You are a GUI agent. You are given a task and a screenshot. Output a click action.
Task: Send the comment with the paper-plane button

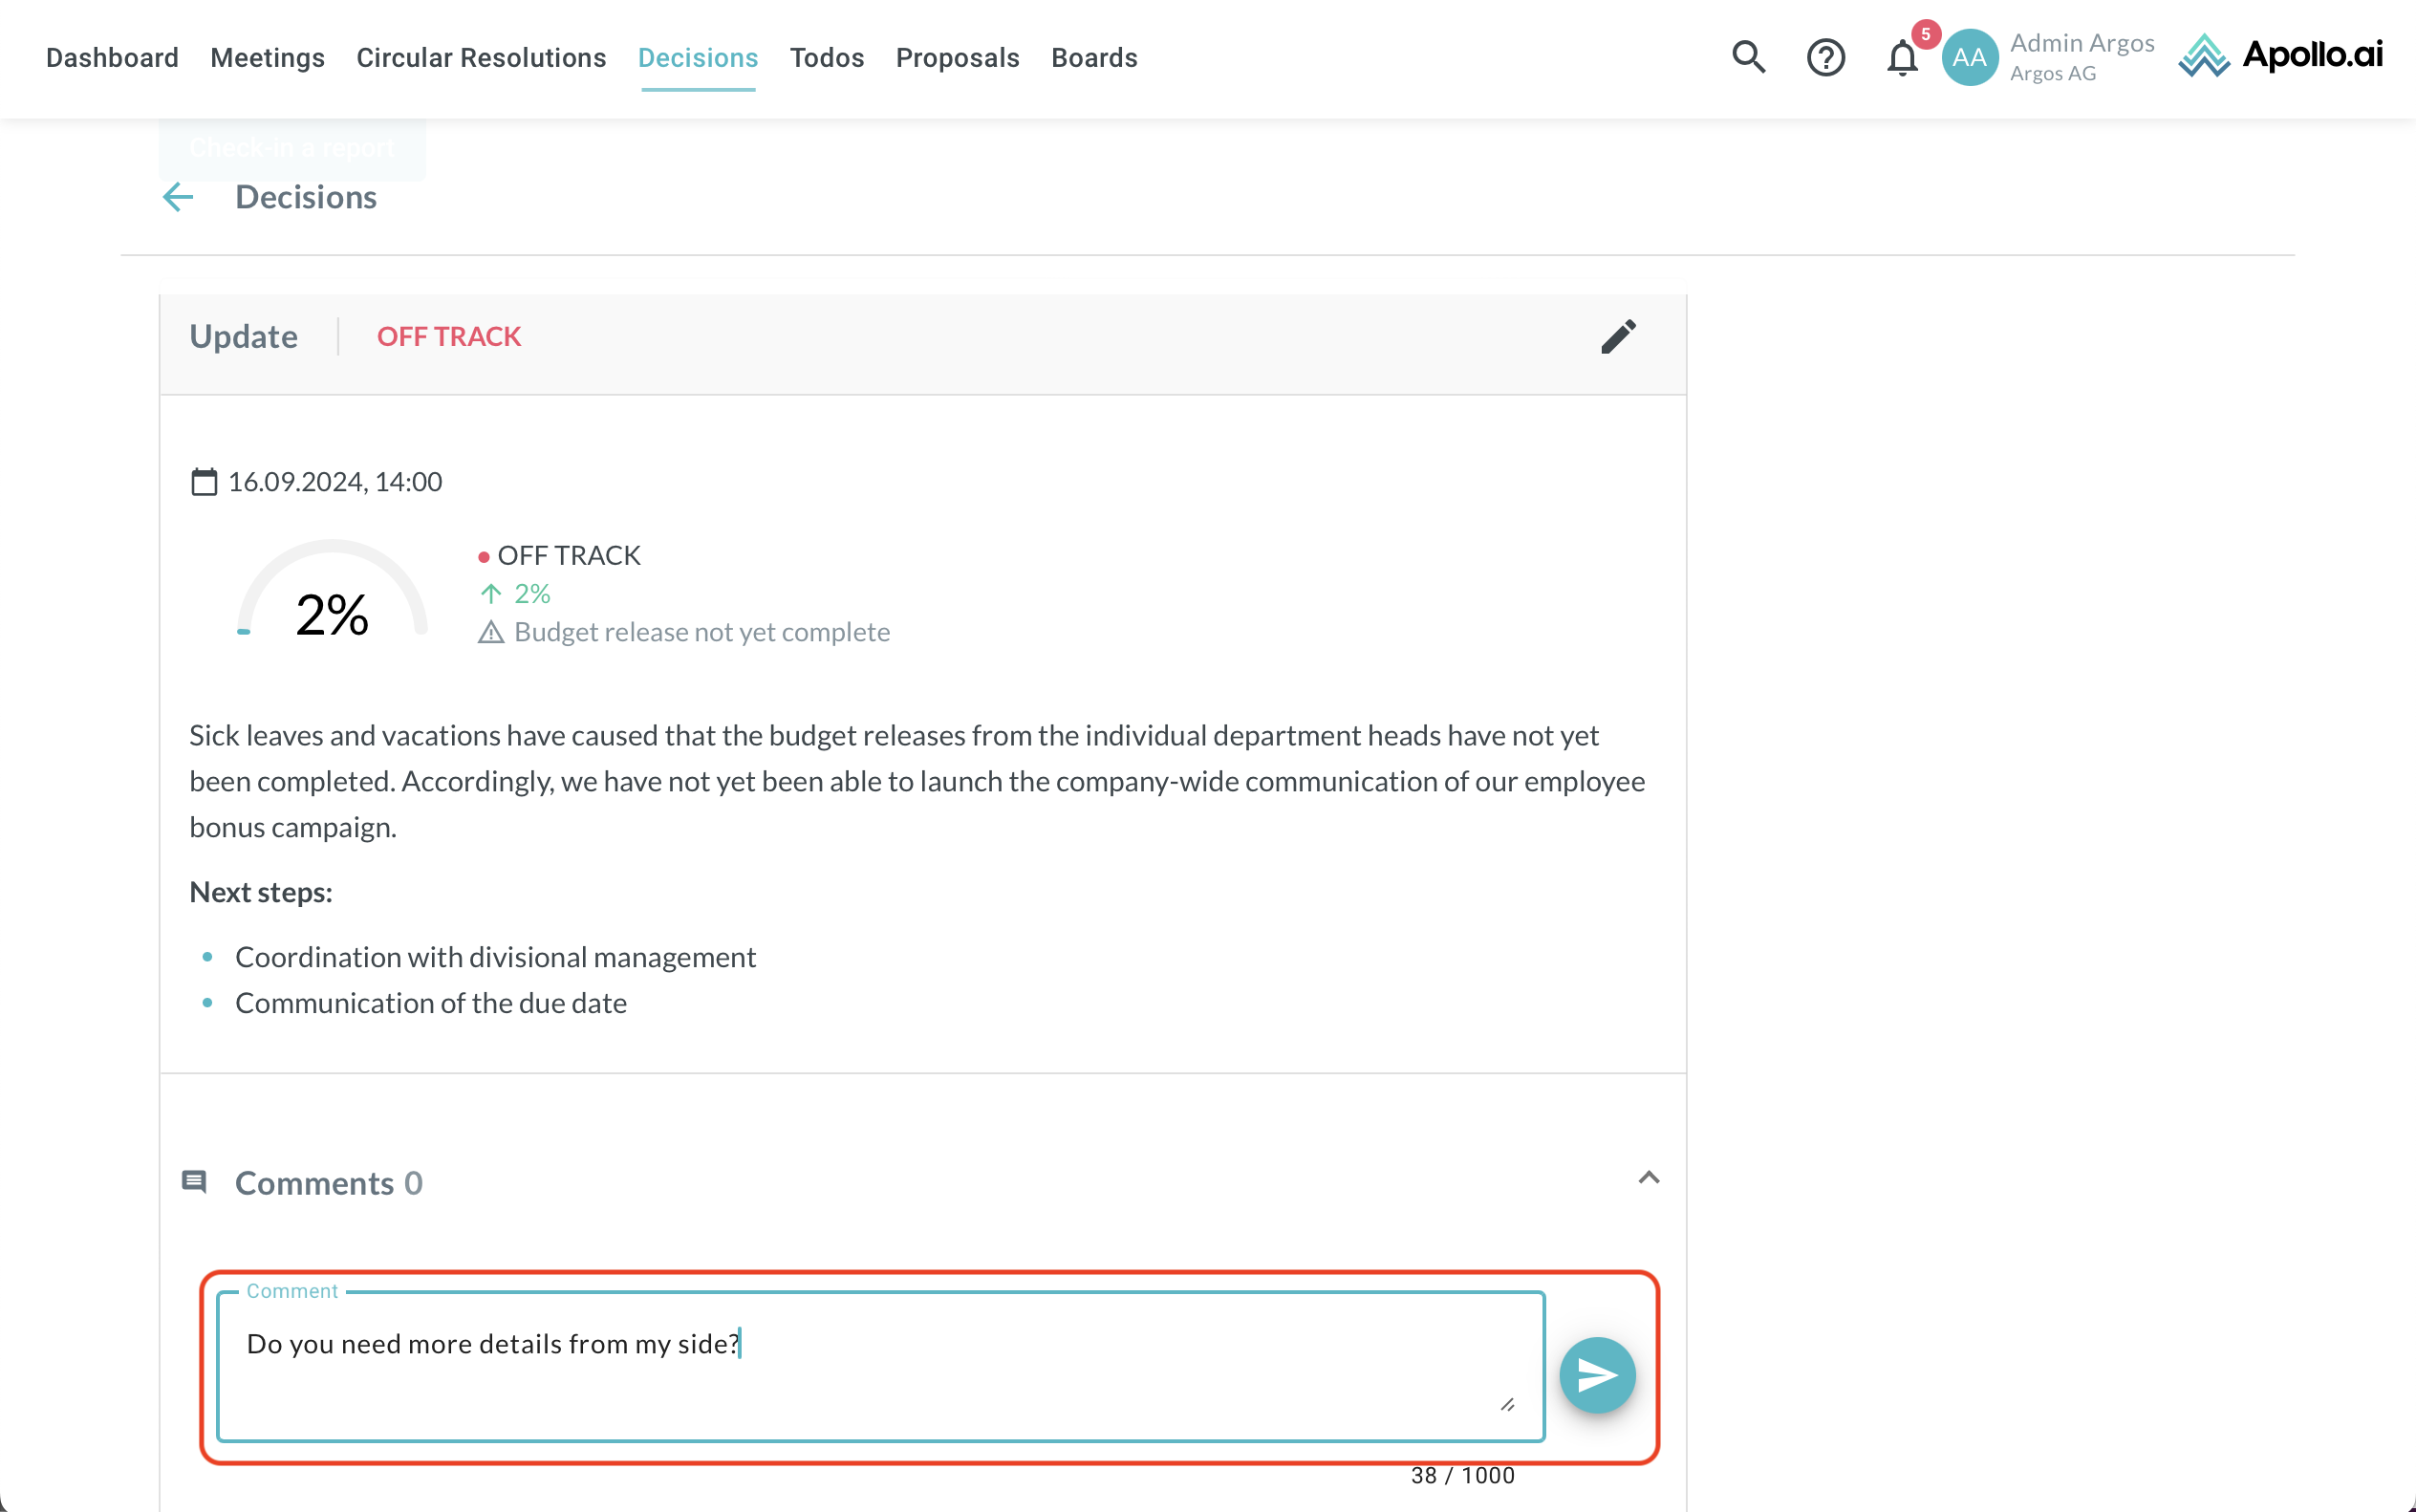tap(1597, 1375)
